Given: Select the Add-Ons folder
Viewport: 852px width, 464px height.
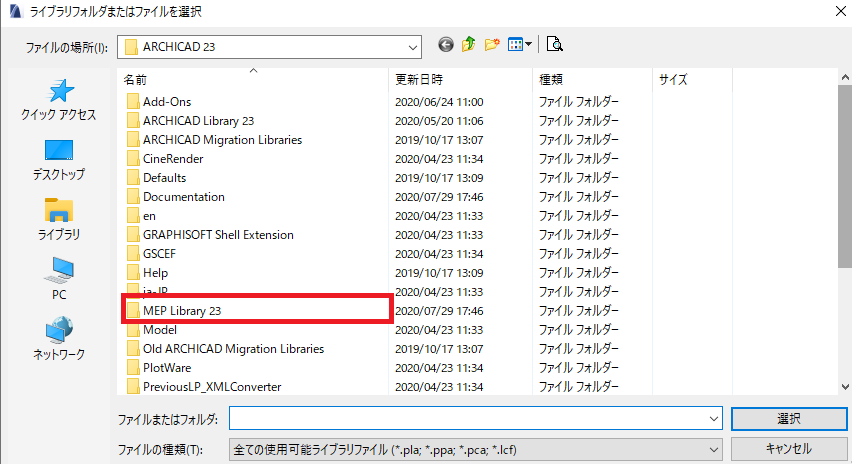Looking at the screenshot, I should (167, 102).
